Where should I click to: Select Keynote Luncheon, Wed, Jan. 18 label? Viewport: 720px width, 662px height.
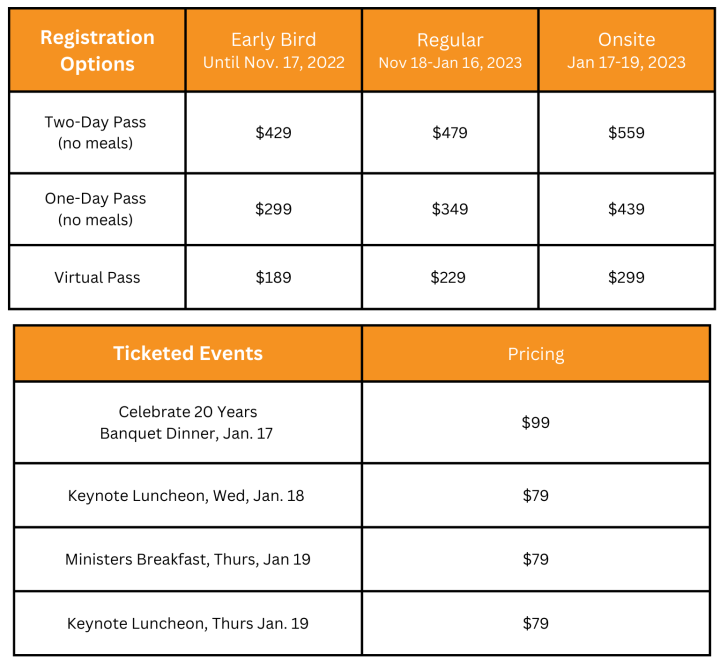(188, 495)
